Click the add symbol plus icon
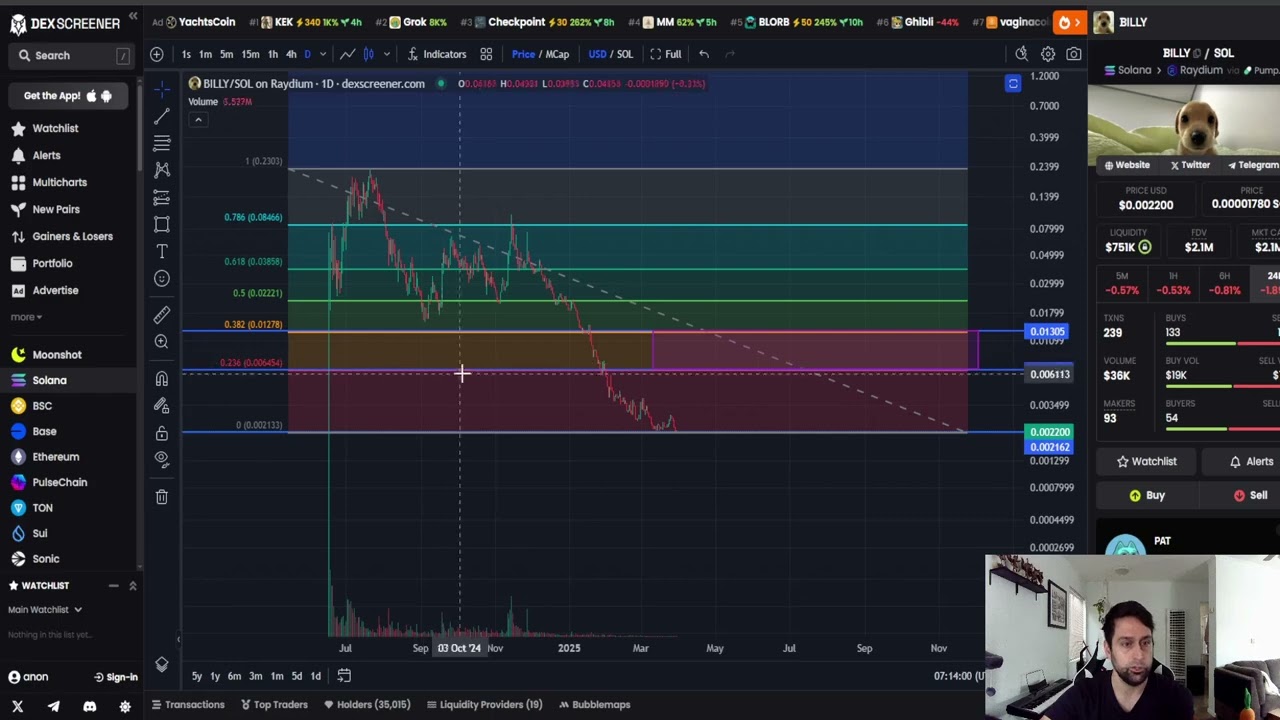This screenshot has width=1280, height=720. [x=157, y=54]
